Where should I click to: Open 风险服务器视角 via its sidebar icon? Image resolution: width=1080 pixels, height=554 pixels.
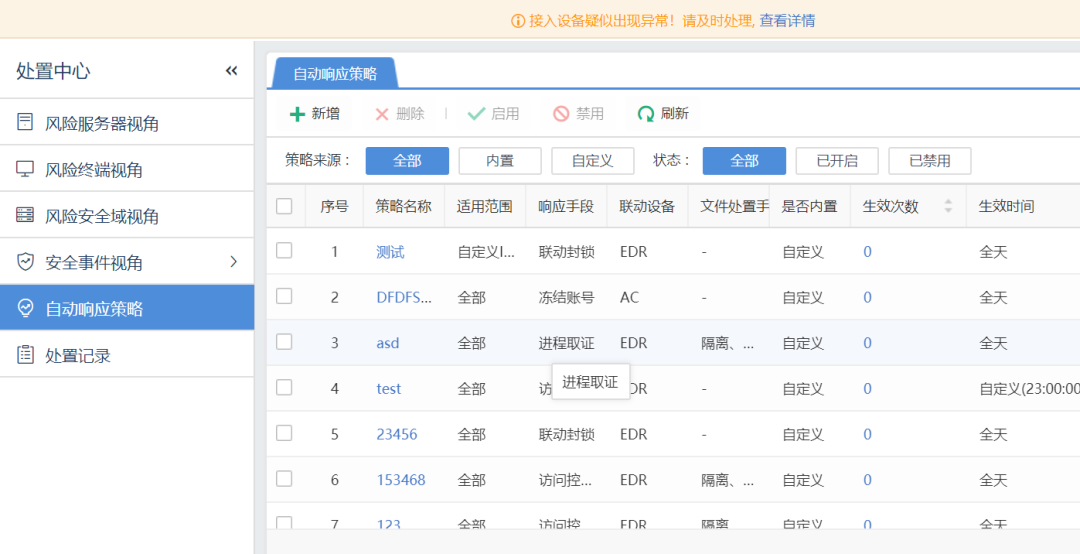(26, 123)
